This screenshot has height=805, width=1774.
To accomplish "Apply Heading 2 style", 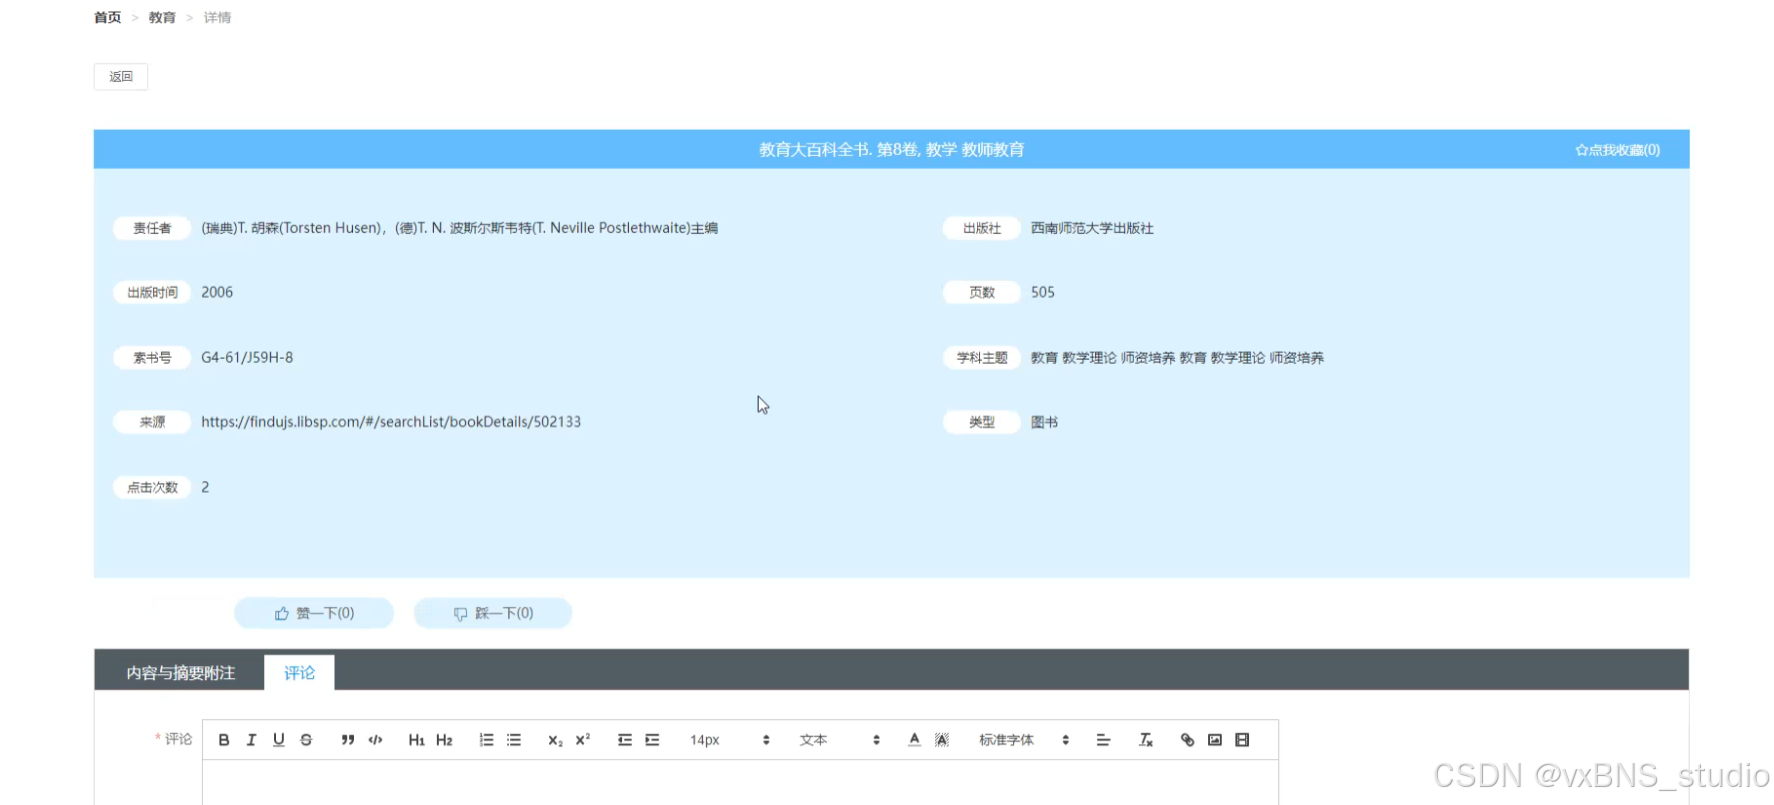I will click(444, 740).
